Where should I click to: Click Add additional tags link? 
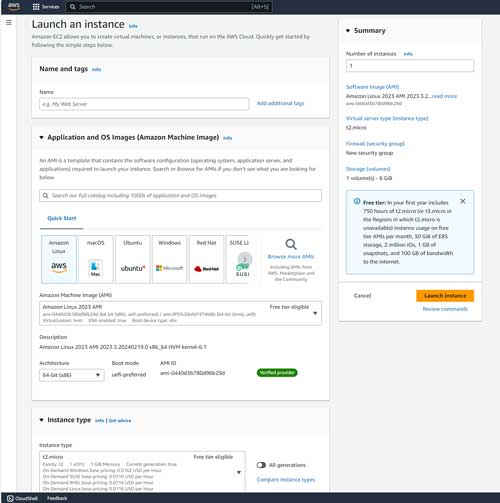coord(280,103)
